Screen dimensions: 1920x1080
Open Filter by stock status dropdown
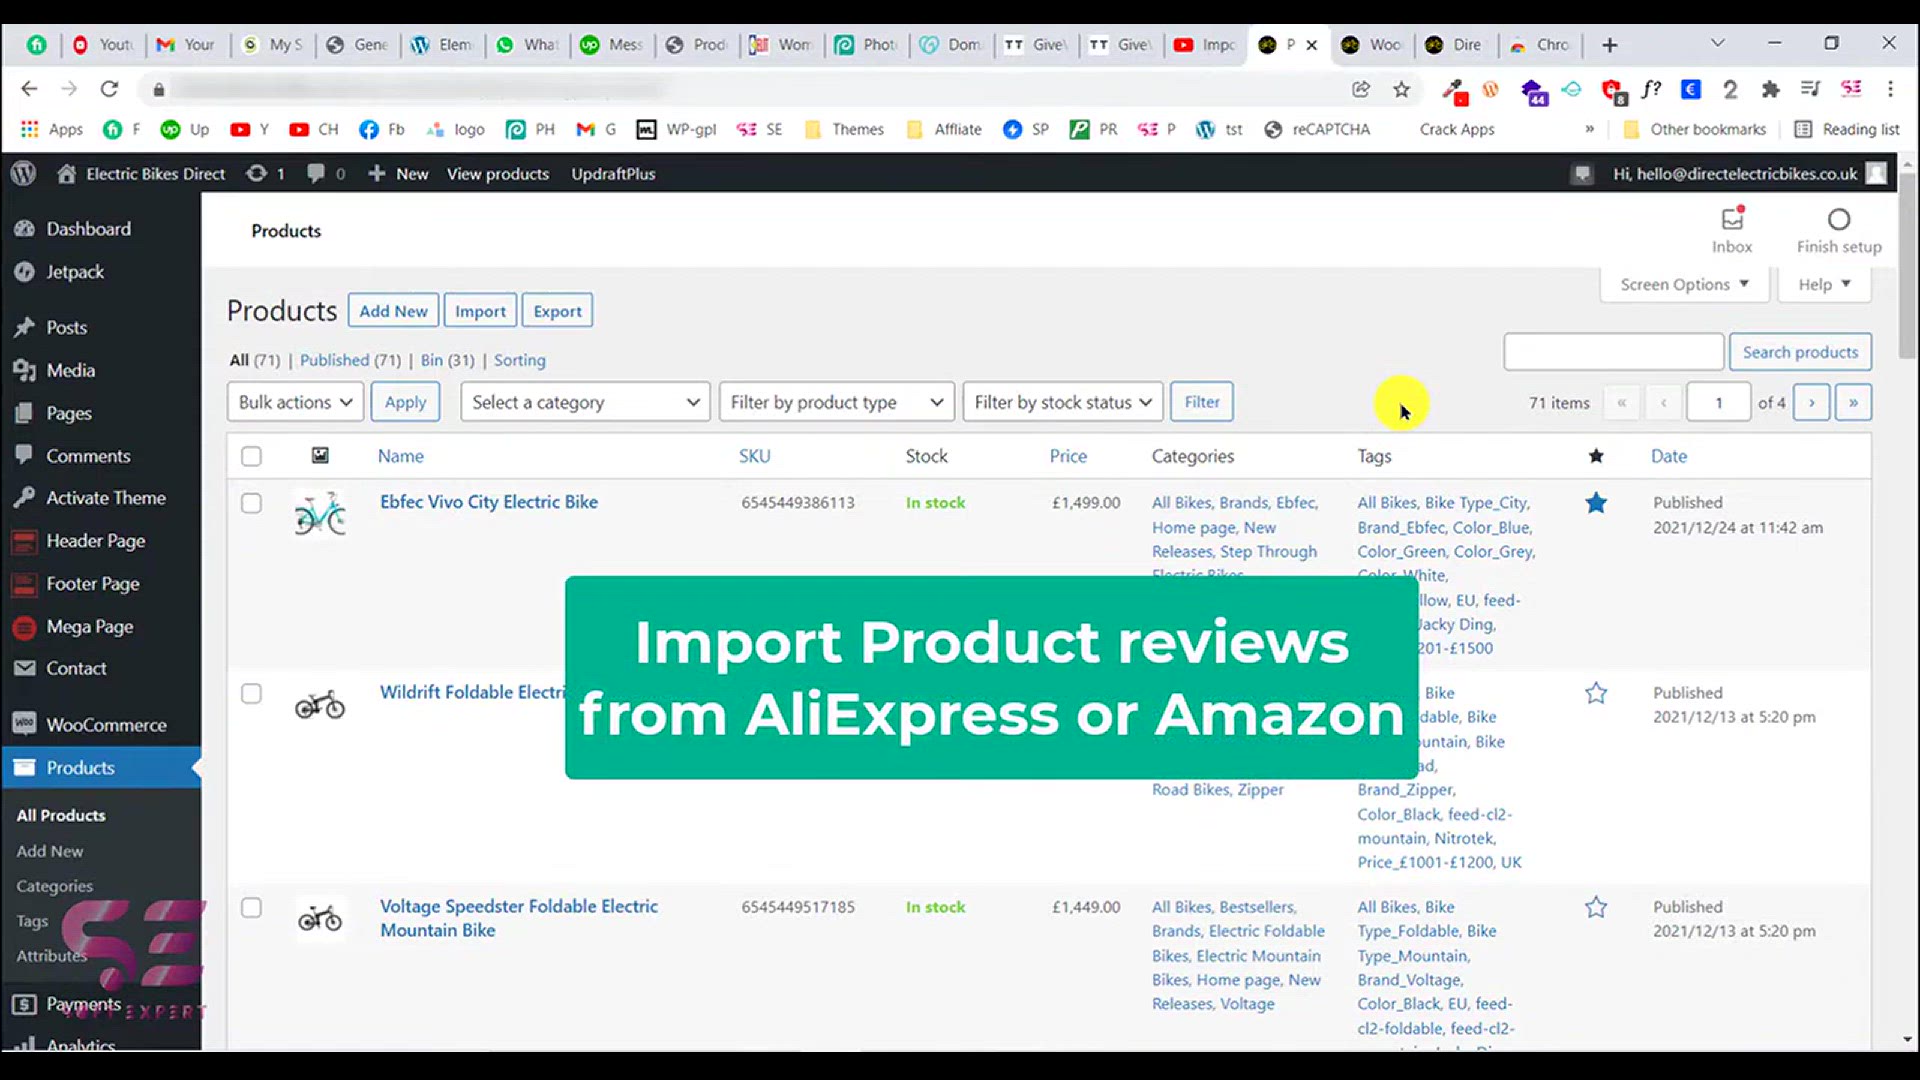coord(1063,402)
